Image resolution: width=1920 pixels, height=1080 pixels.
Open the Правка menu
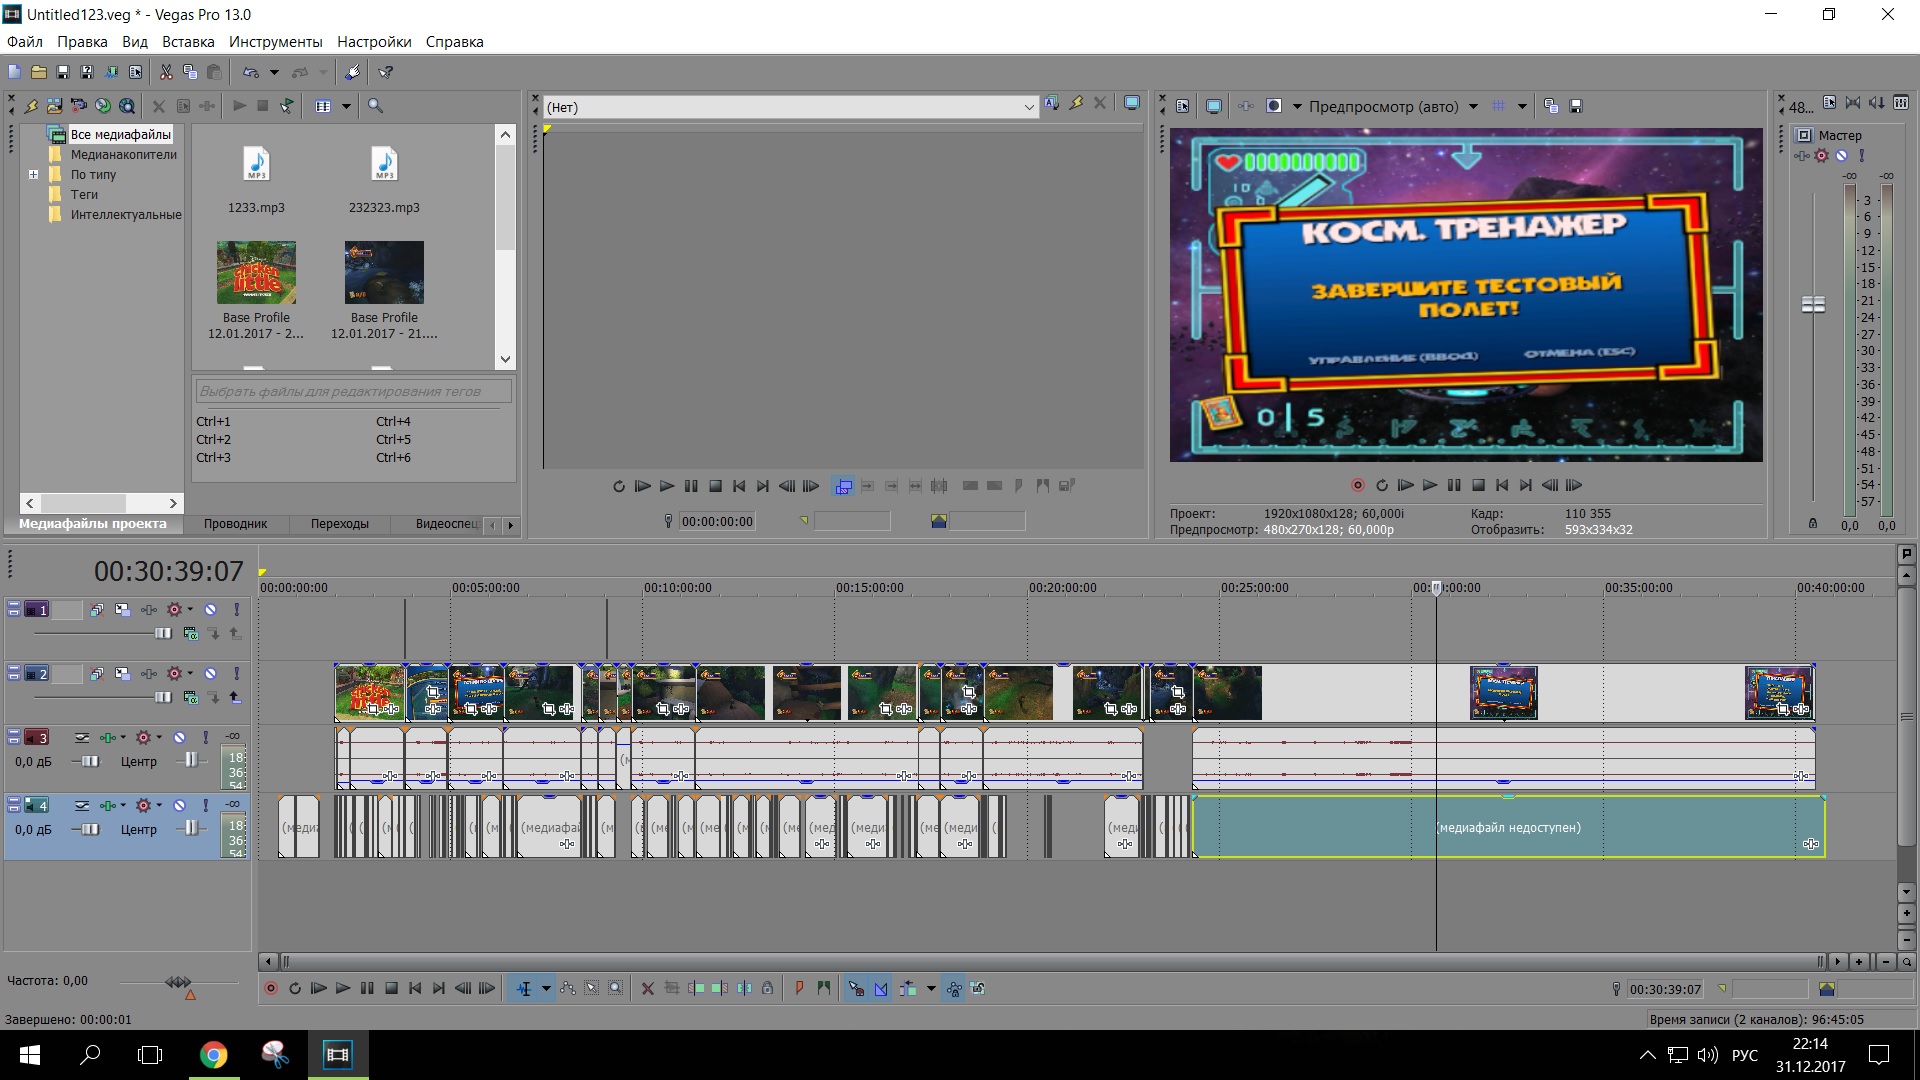point(82,42)
